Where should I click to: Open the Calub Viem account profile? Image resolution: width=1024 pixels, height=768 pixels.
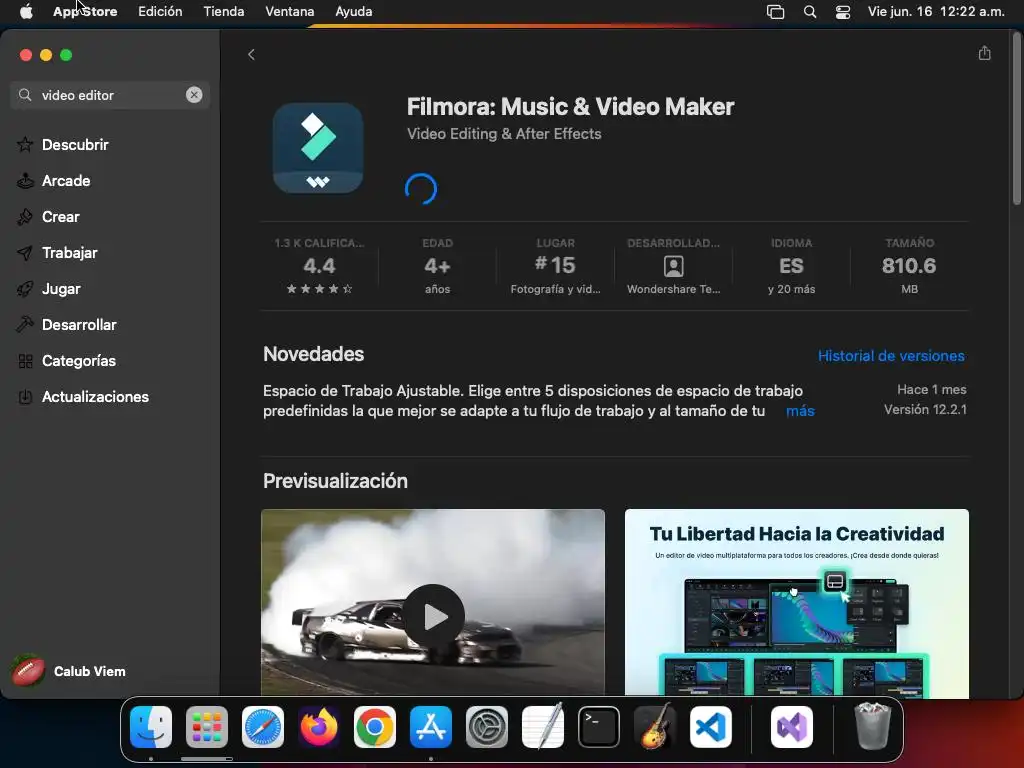click(69, 671)
